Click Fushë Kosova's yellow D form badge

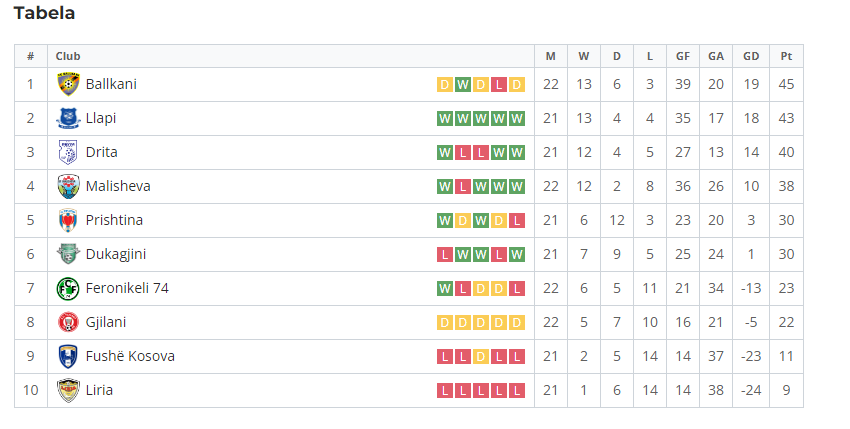click(481, 357)
